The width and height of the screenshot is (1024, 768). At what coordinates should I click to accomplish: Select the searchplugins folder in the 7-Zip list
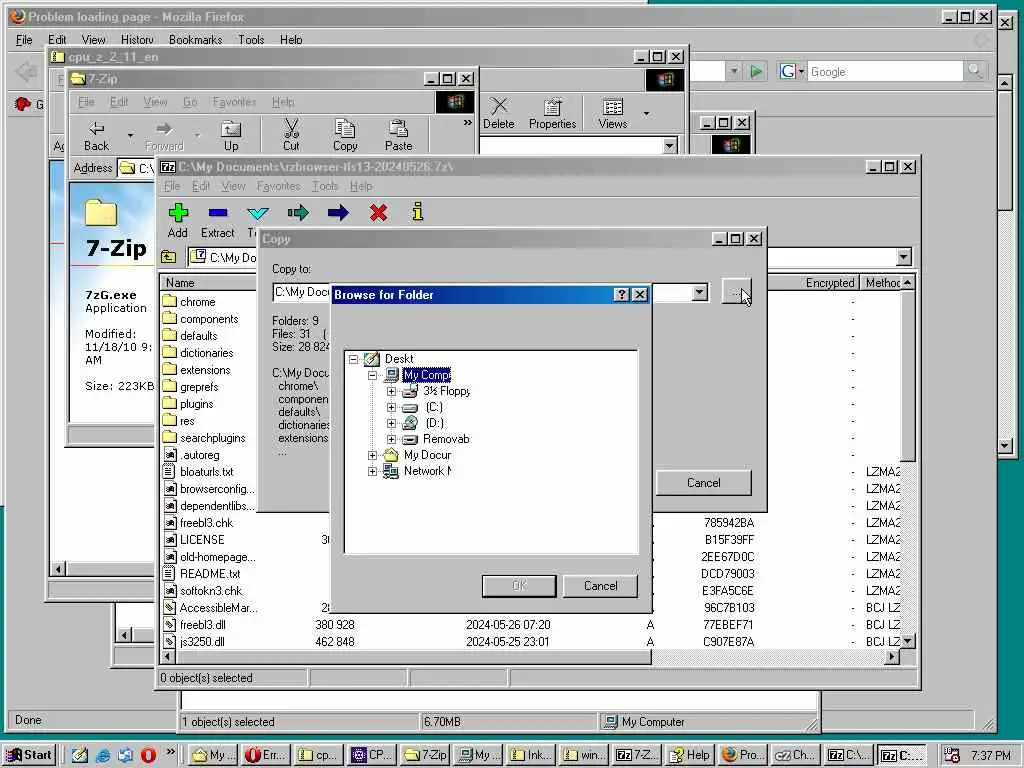click(x=213, y=438)
